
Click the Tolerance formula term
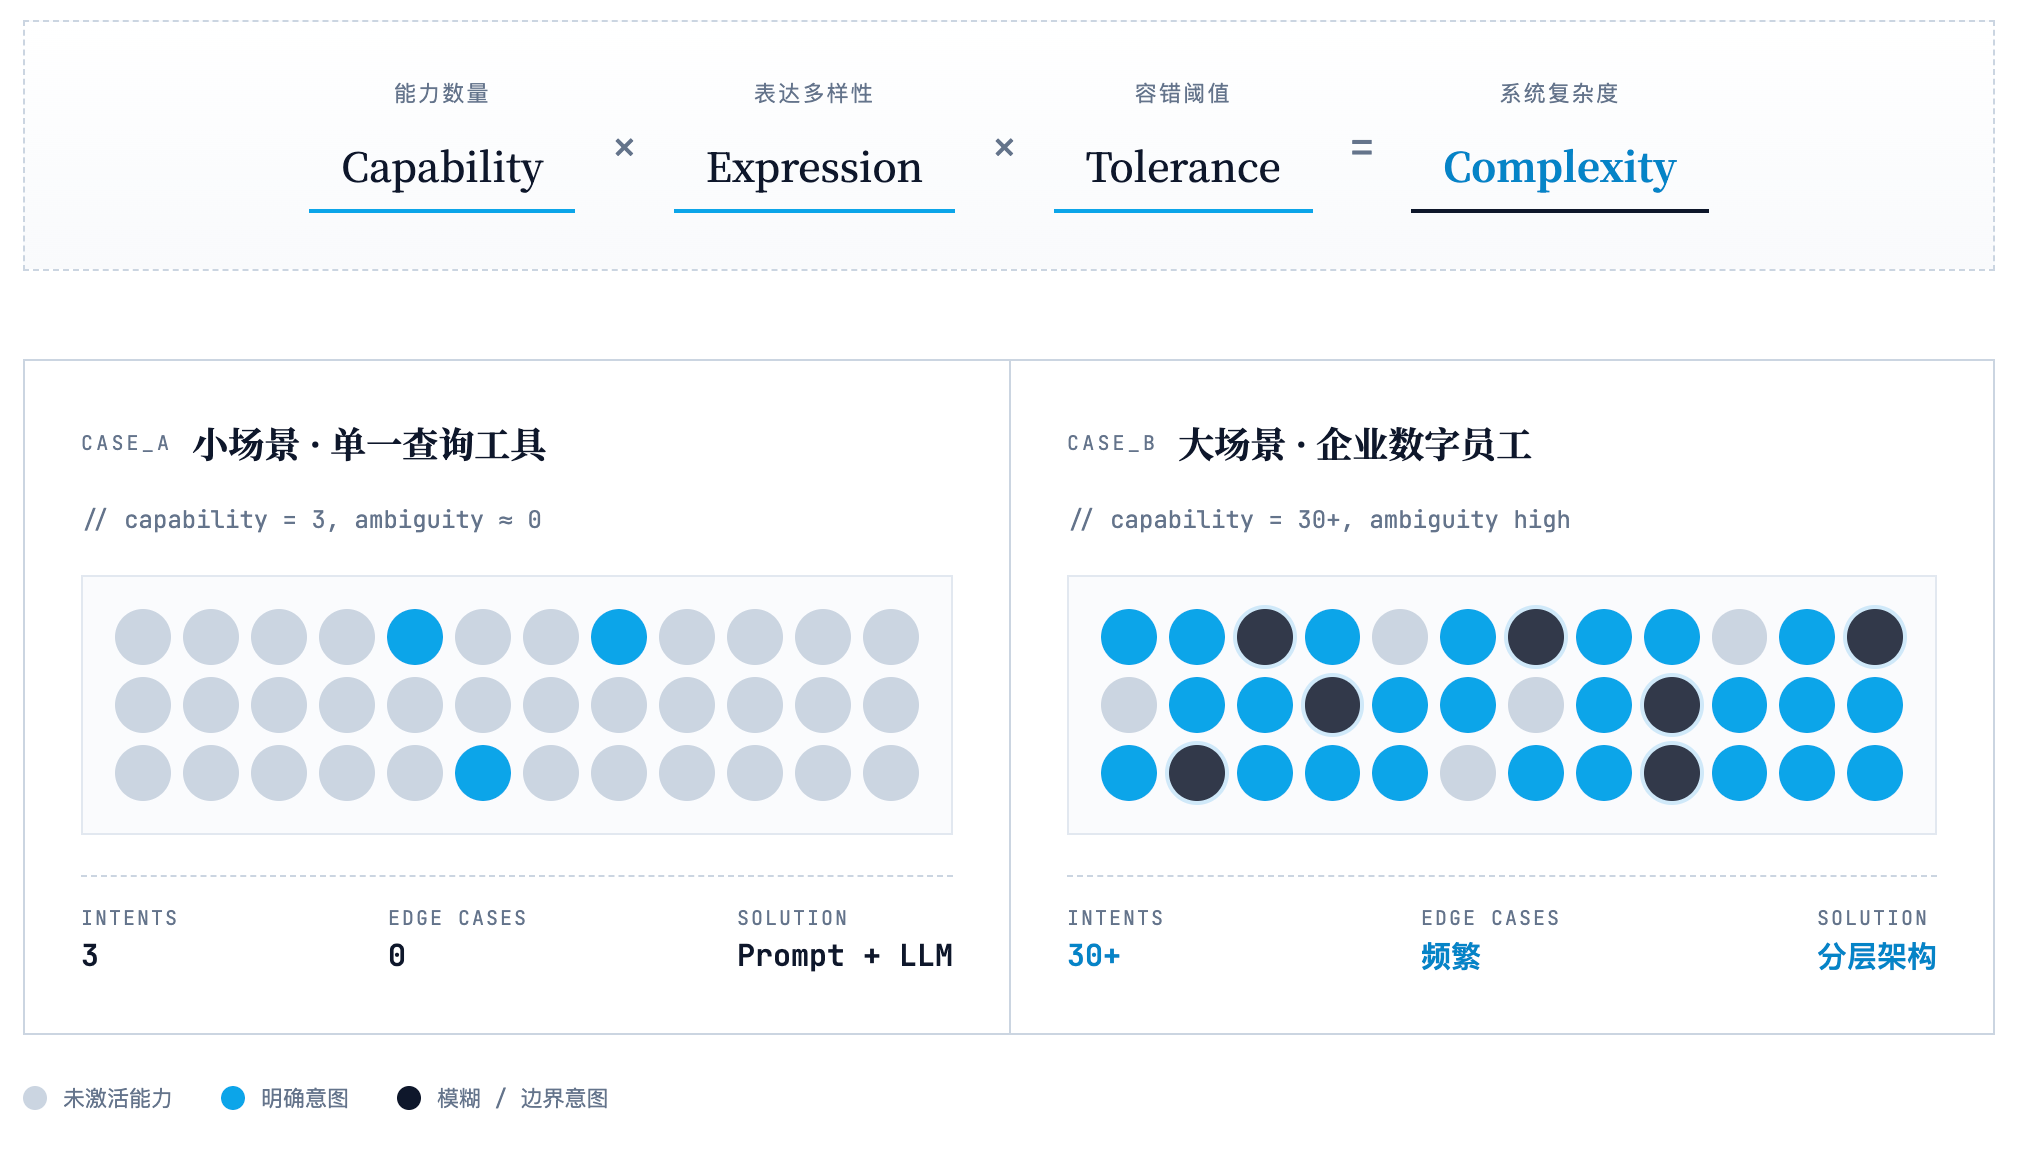[1183, 167]
